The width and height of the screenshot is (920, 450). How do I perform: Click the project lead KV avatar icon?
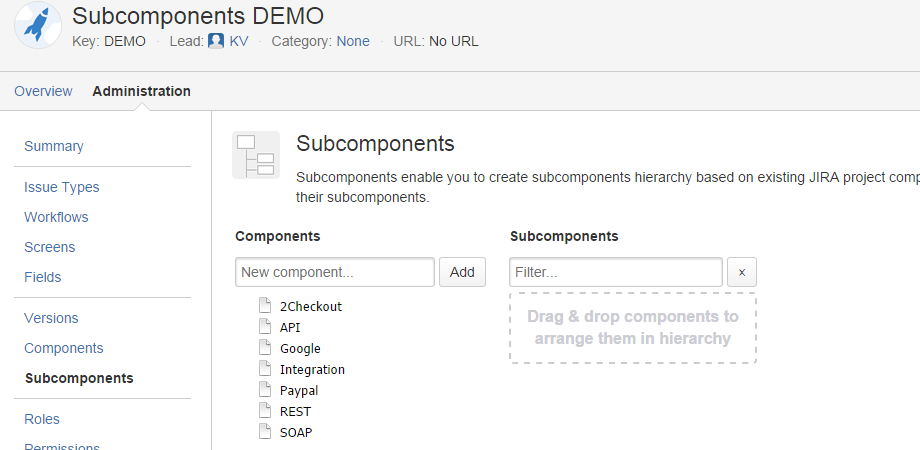tap(215, 41)
